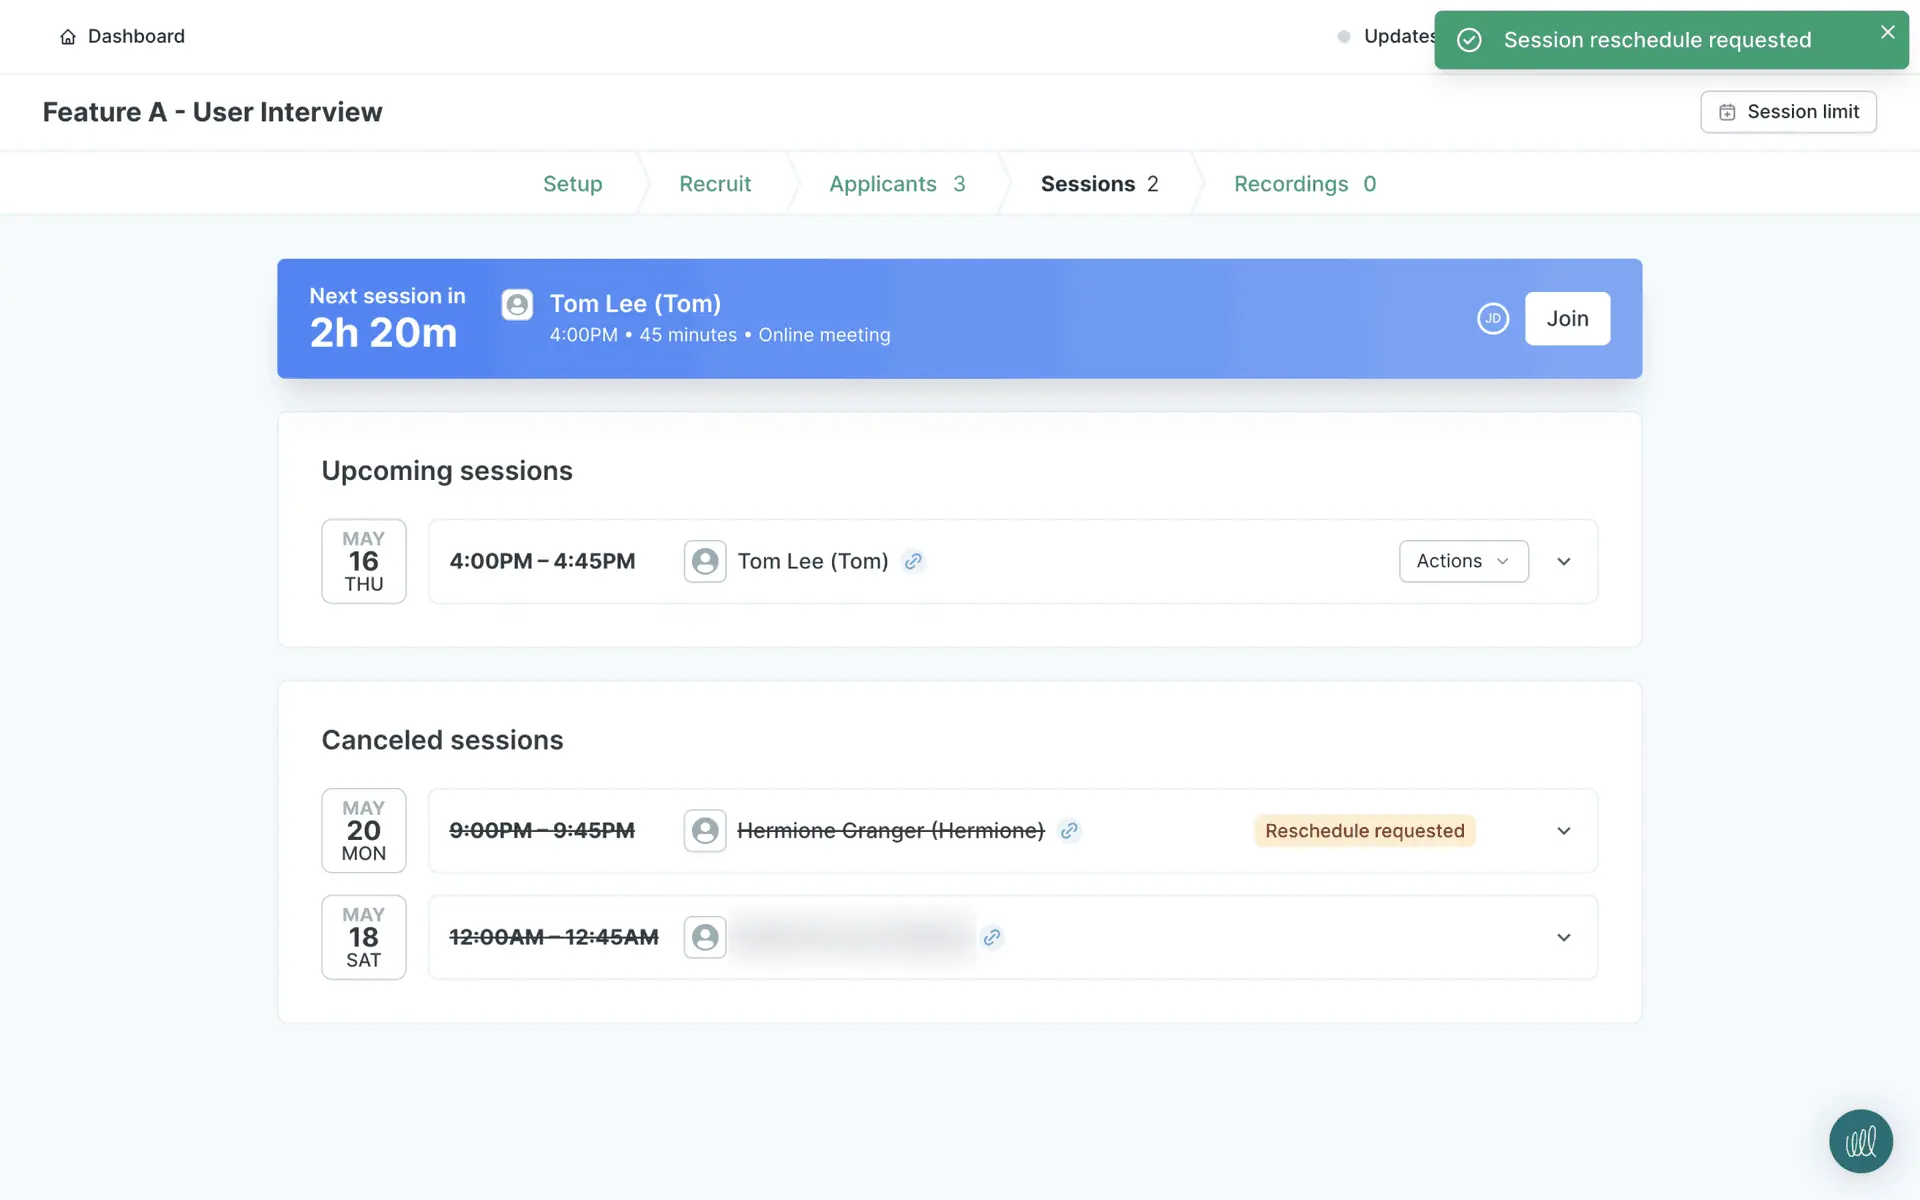The image size is (1920, 1200).
Task: Copy link next to Tom Lee upcoming session
Action: (x=912, y=562)
